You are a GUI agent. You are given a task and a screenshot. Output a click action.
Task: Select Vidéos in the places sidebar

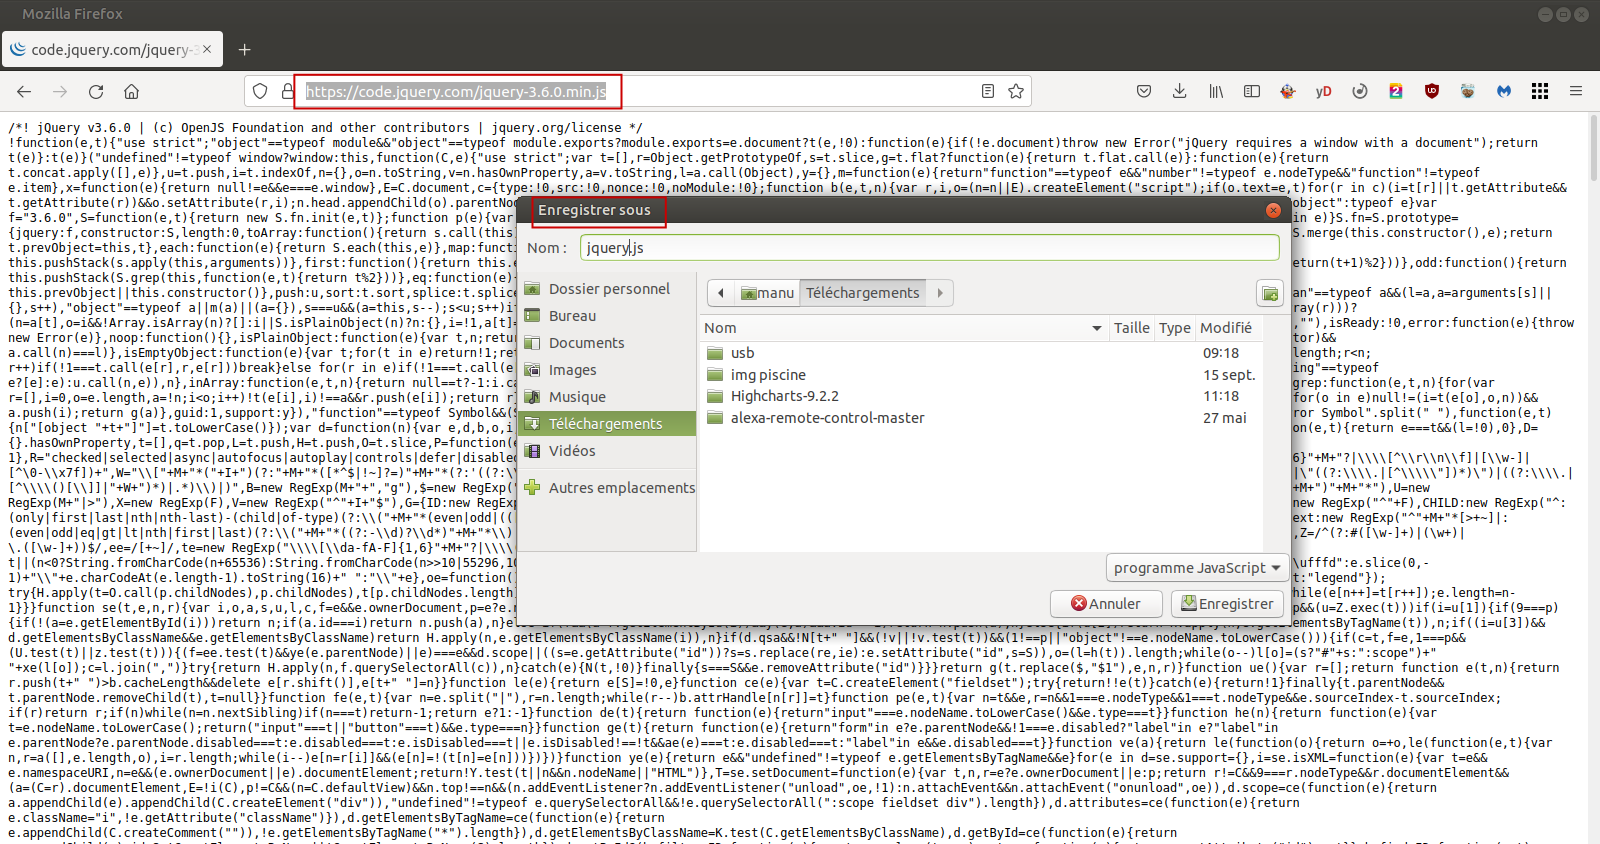pyautogui.click(x=608, y=451)
